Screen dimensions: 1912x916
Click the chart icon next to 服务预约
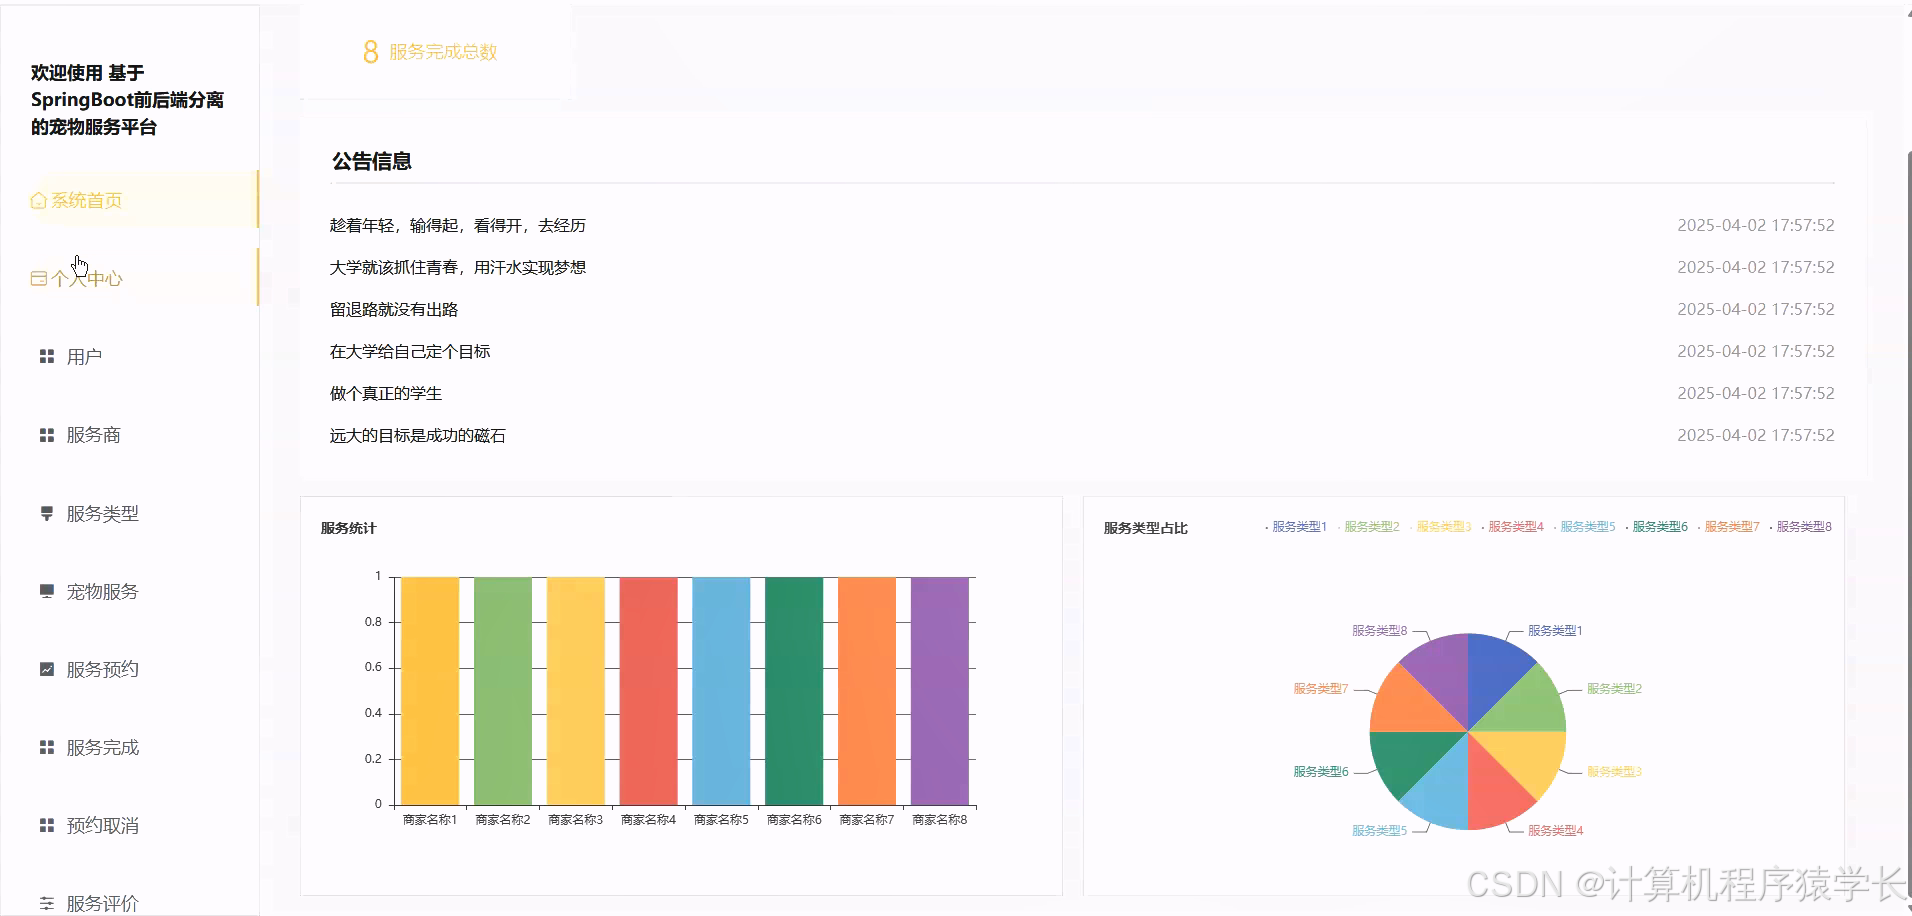pos(46,669)
